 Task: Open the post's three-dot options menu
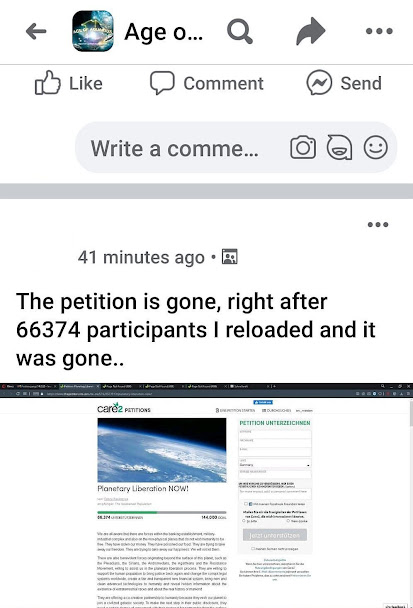coord(378,225)
